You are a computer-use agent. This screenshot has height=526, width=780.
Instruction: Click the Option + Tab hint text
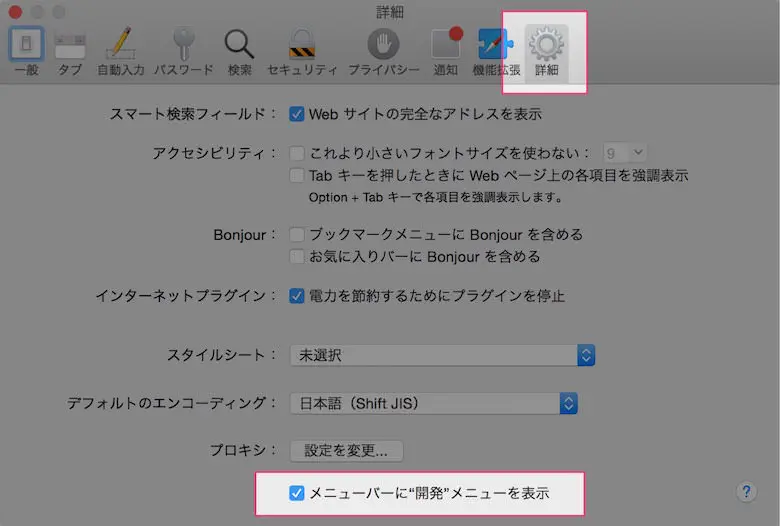pyautogui.click(x=436, y=198)
